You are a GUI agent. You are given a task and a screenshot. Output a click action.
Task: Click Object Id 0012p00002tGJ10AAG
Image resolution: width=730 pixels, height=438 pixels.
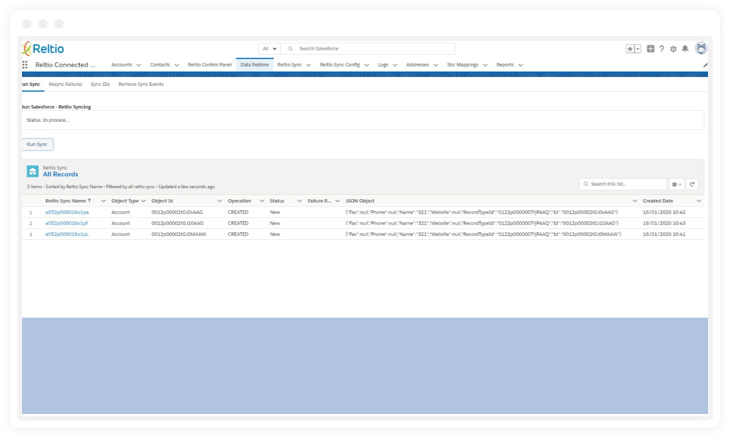tap(177, 223)
